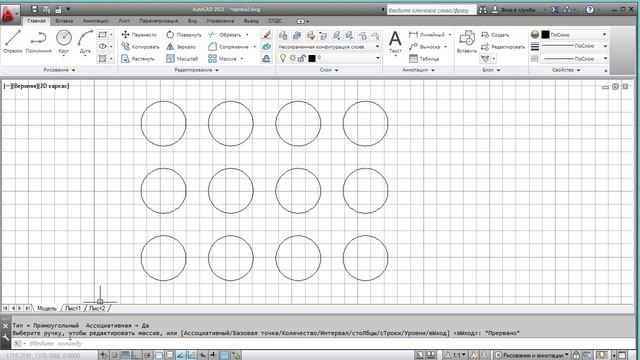Image resolution: width=640 pixels, height=360 pixels.
Task: Click the ellipse tool icon in Рисование panel
Action: (x=103, y=47)
